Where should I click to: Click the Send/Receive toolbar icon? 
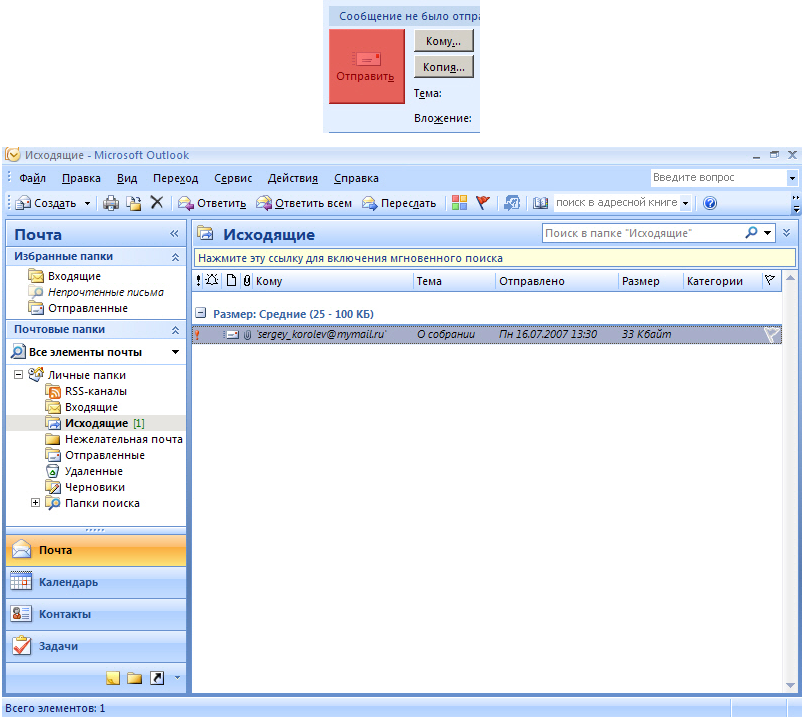pos(511,203)
